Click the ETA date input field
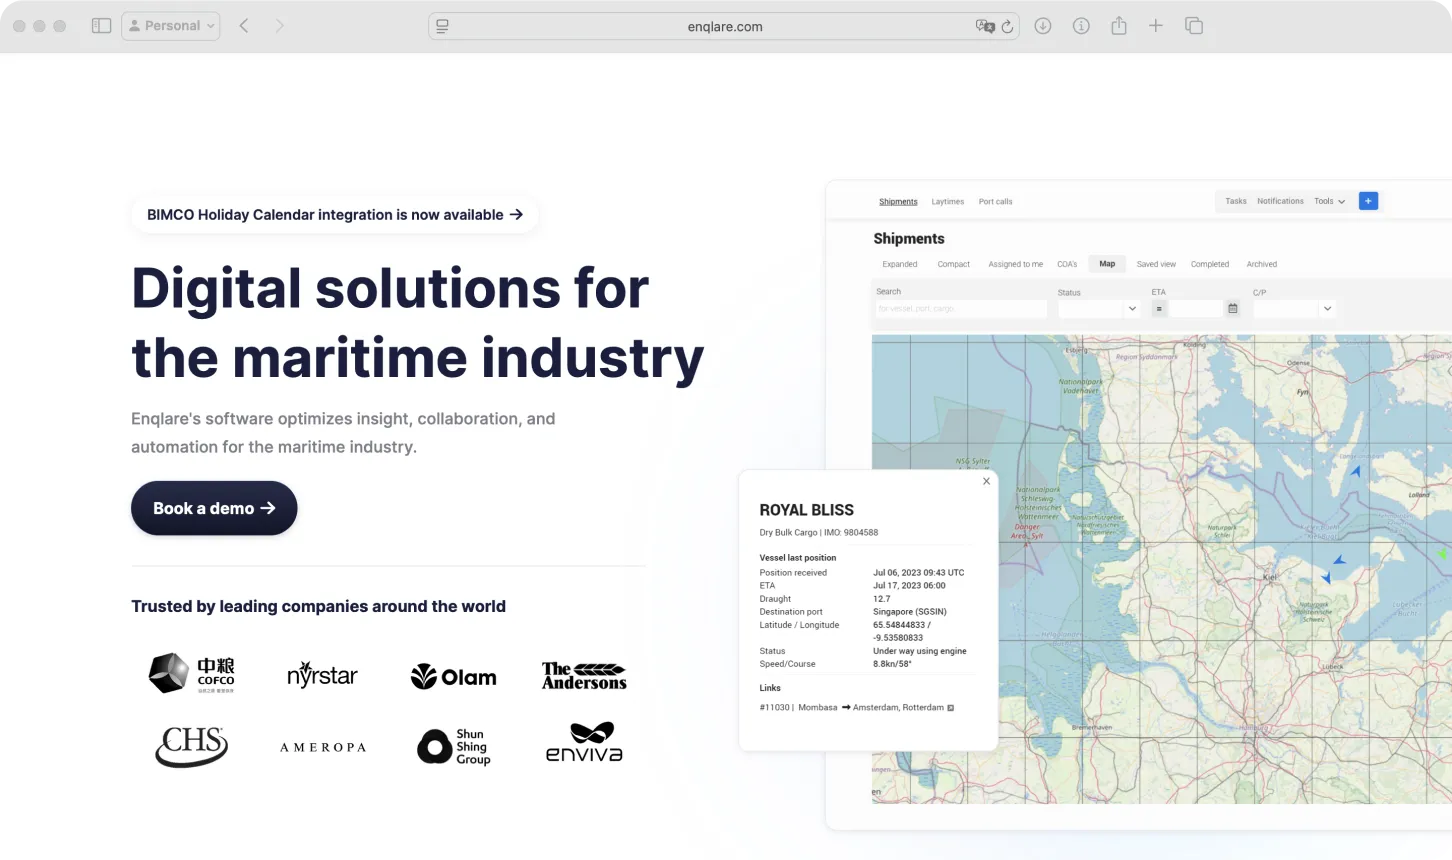Viewport: 1452px width, 860px height. click(x=1196, y=309)
